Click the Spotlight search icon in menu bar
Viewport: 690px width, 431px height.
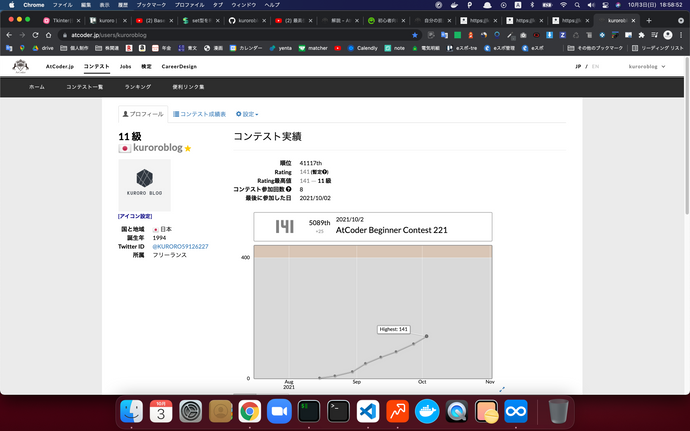click(x=577, y=5)
